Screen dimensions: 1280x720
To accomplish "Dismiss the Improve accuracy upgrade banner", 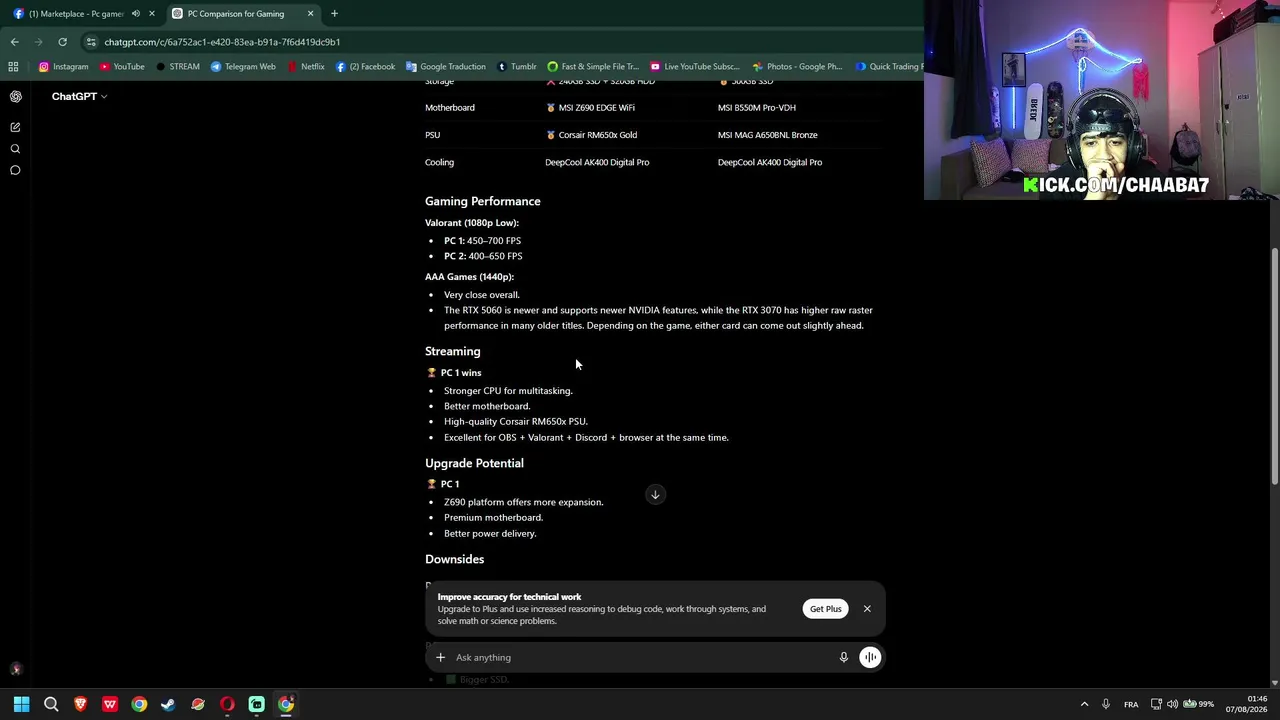I will click(867, 608).
